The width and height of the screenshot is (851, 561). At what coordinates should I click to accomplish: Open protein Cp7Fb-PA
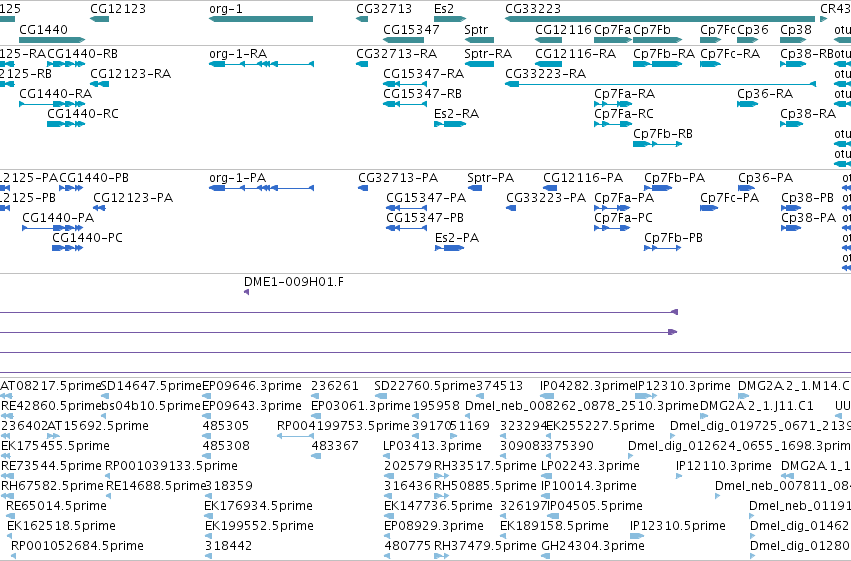pos(658,188)
